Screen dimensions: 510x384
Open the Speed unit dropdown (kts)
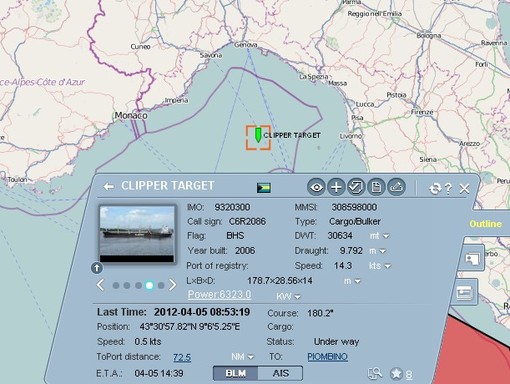[x=380, y=266]
